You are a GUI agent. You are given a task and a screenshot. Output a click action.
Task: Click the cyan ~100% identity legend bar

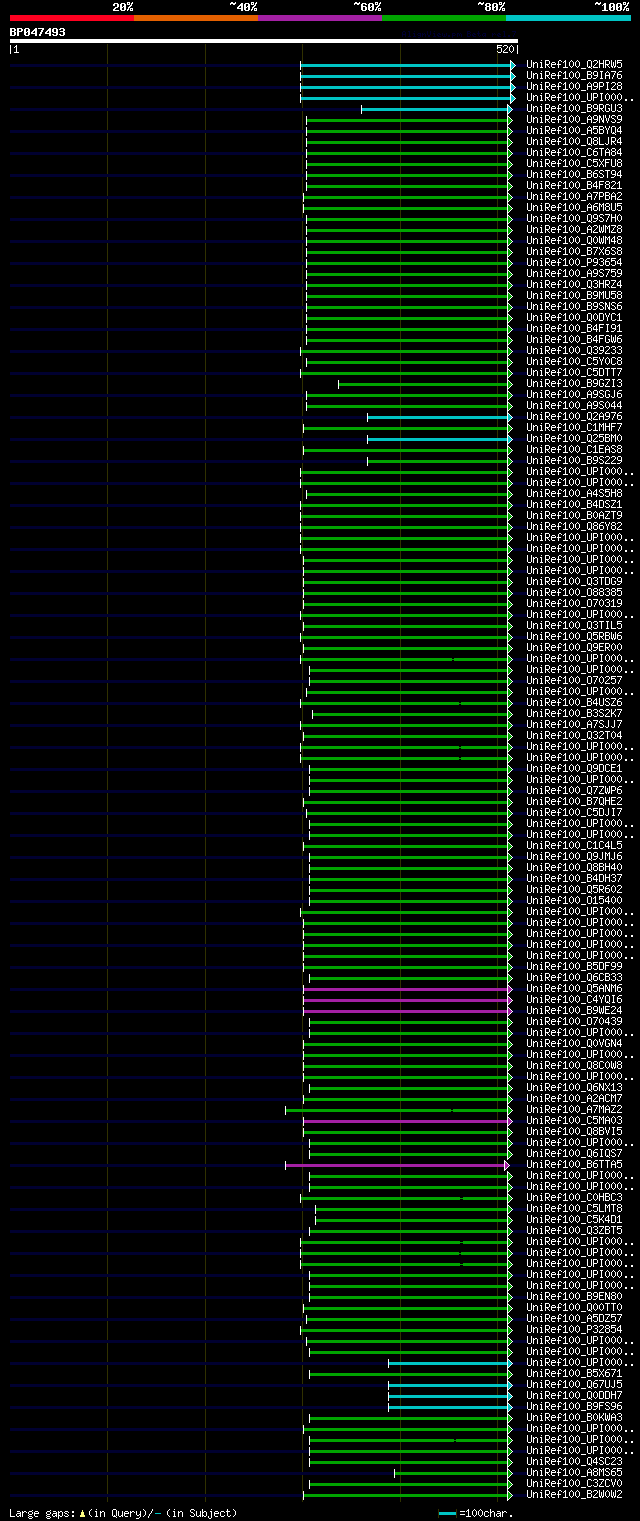tap(568, 18)
